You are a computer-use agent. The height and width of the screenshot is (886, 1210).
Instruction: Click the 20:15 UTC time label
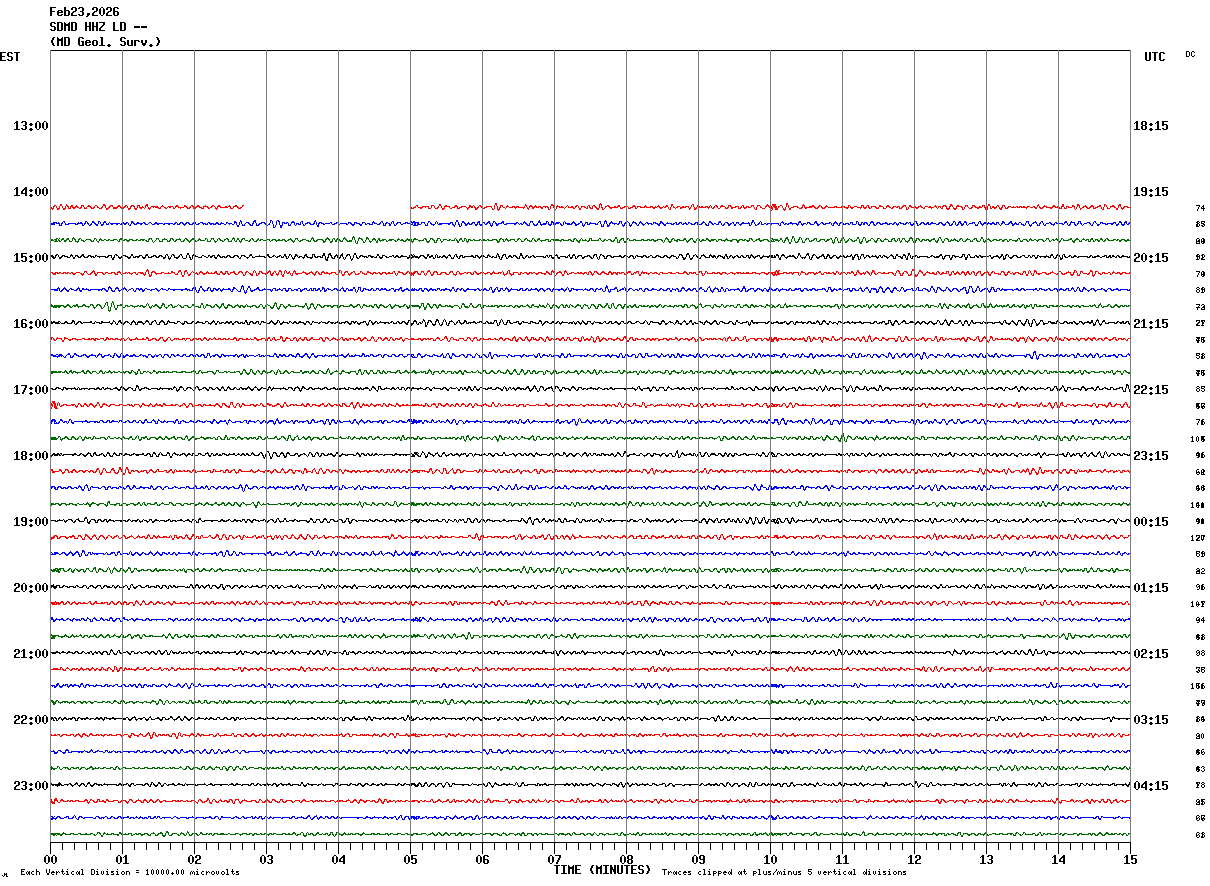pos(1151,258)
